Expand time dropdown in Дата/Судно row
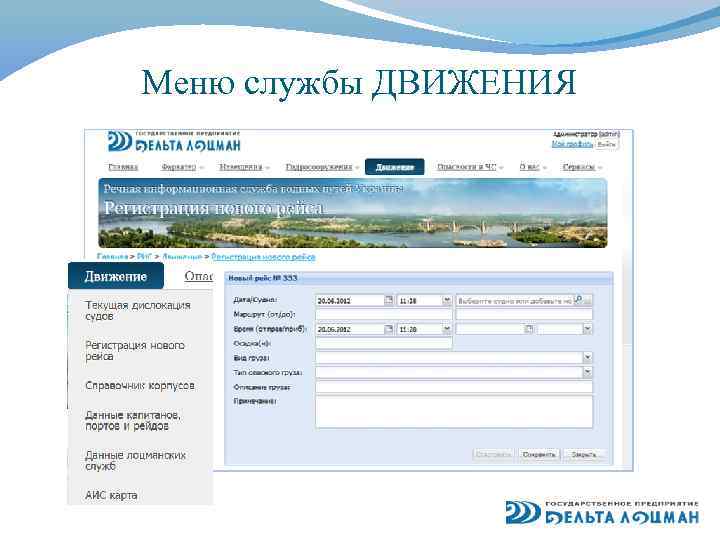Image resolution: width=720 pixels, height=540 pixels. click(446, 300)
